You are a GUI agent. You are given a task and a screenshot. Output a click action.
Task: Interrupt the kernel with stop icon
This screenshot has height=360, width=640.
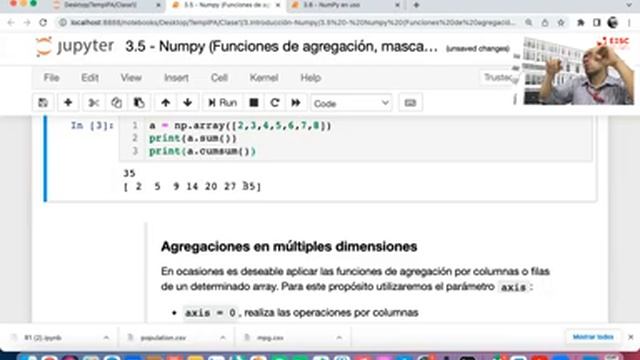254,103
